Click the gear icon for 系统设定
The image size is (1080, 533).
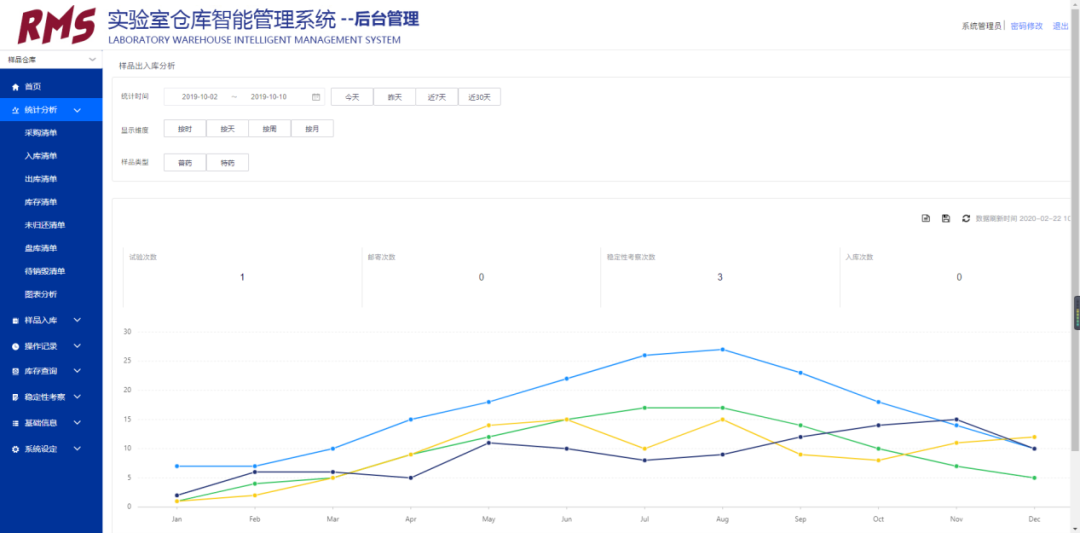coord(15,450)
